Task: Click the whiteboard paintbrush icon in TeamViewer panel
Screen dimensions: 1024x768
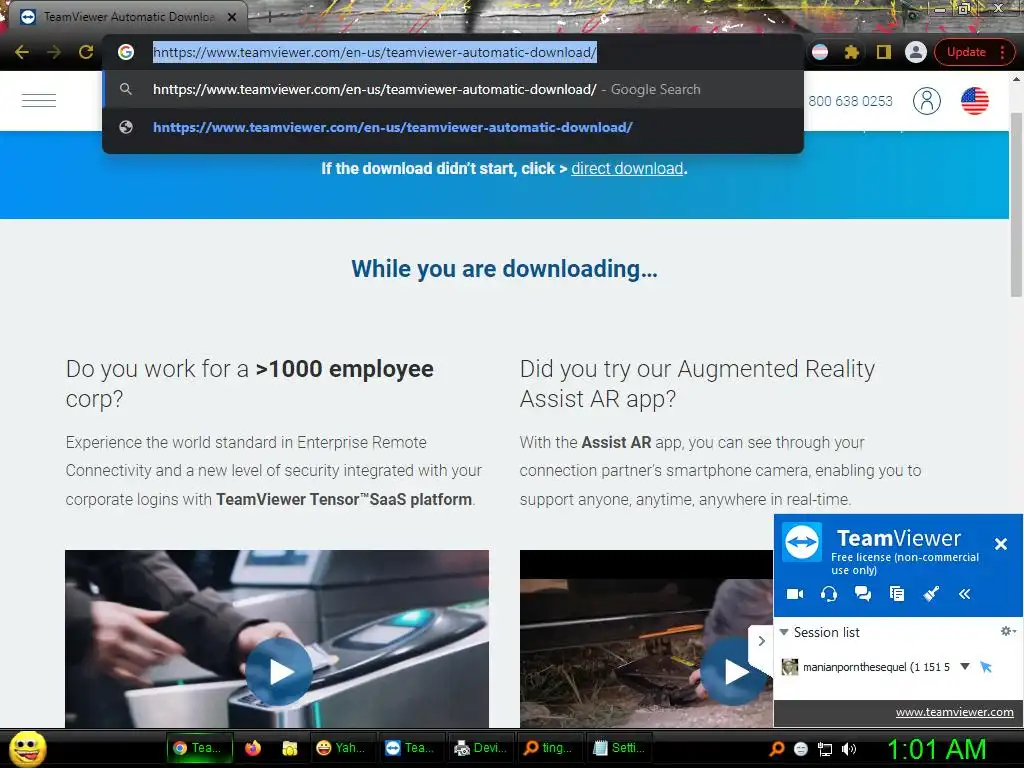Action: click(931, 594)
